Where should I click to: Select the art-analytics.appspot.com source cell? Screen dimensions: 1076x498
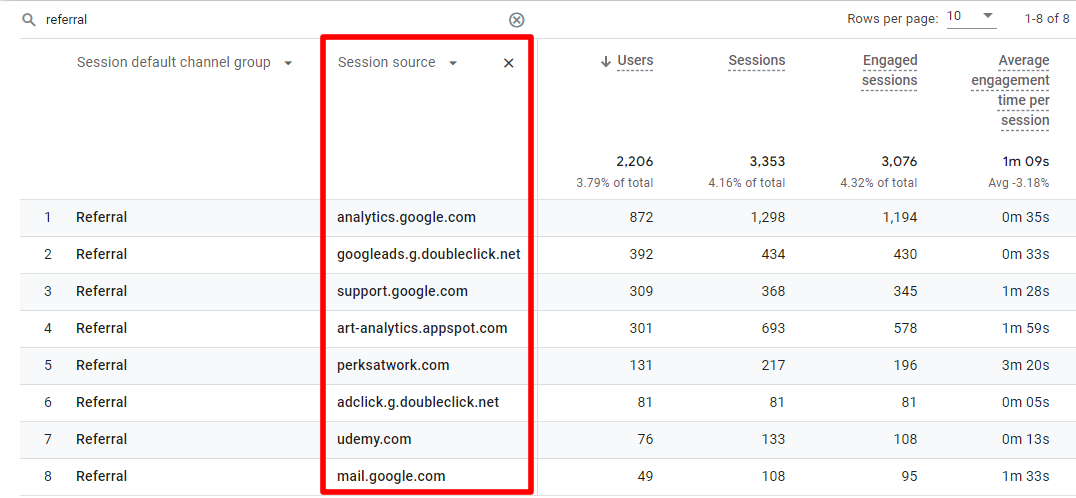point(422,329)
